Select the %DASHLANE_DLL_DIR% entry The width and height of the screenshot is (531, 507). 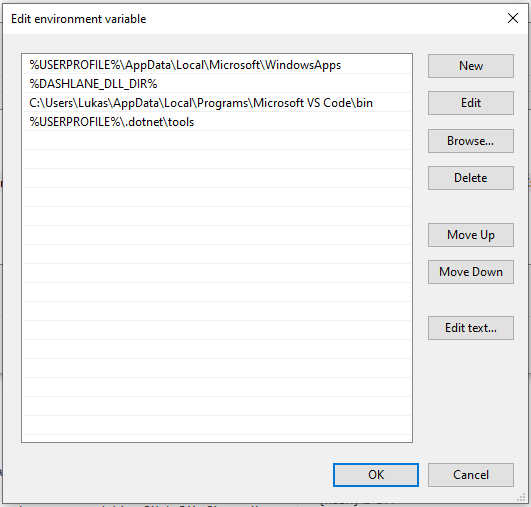click(x=217, y=84)
